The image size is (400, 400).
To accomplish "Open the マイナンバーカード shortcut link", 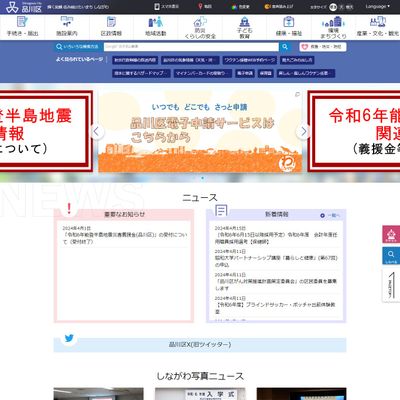I will click(x=203, y=73).
